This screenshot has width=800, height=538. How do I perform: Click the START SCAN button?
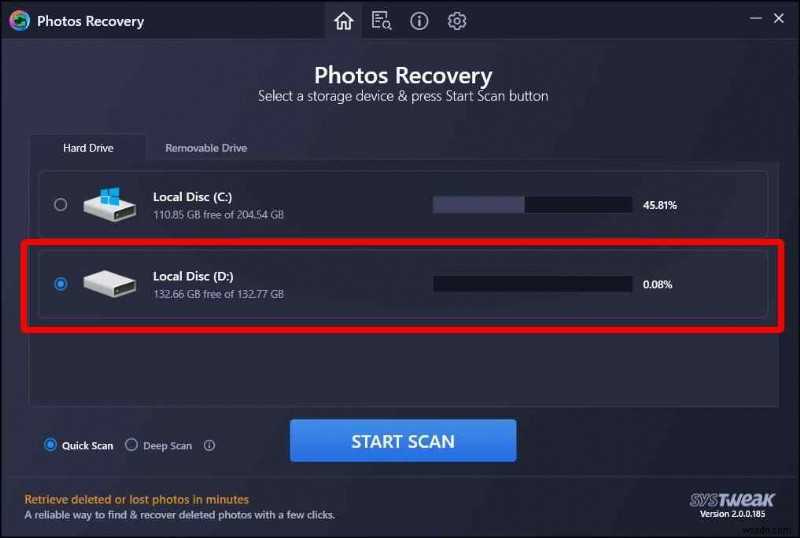pyautogui.click(x=403, y=441)
